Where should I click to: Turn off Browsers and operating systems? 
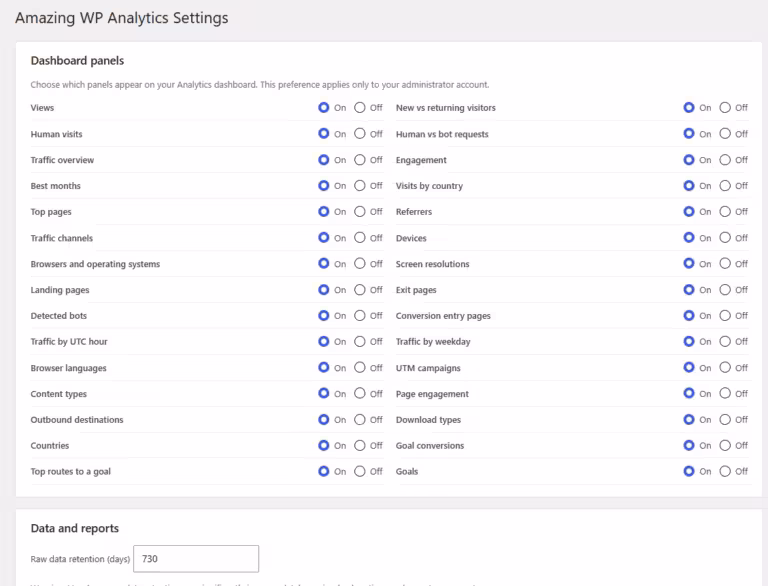(x=360, y=263)
